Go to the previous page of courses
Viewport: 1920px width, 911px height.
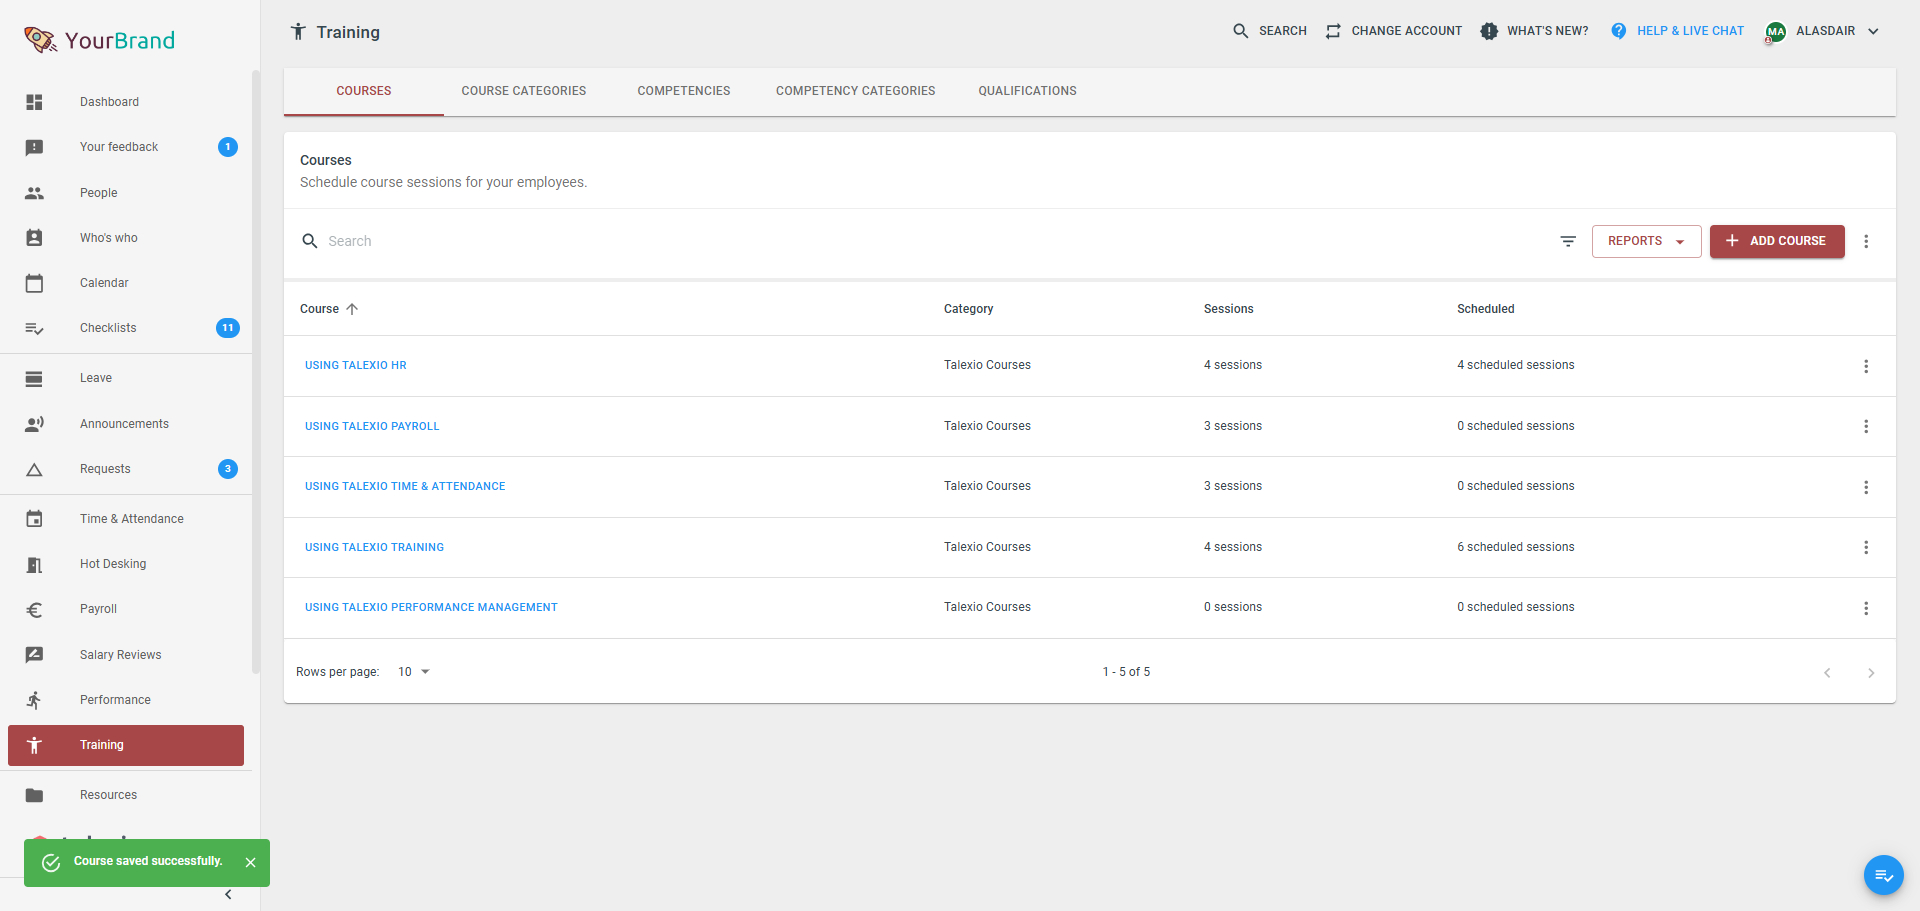pos(1827,673)
